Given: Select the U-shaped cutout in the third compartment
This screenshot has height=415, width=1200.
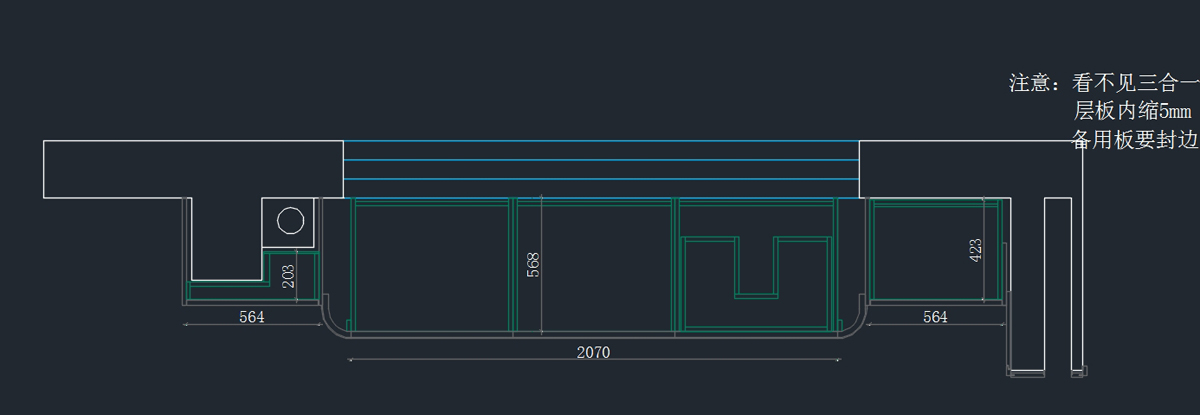Looking at the screenshot, I should click(x=755, y=268).
